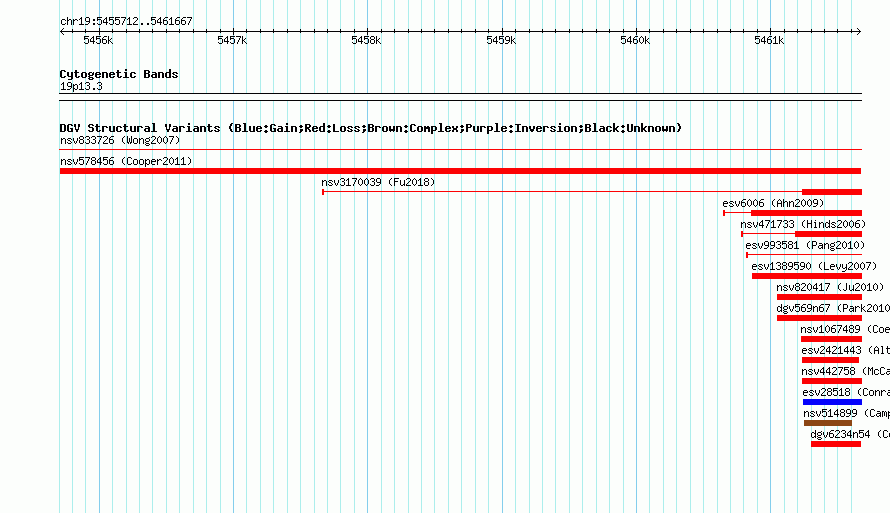Click the nsv820417 red loss bar

pos(819,297)
